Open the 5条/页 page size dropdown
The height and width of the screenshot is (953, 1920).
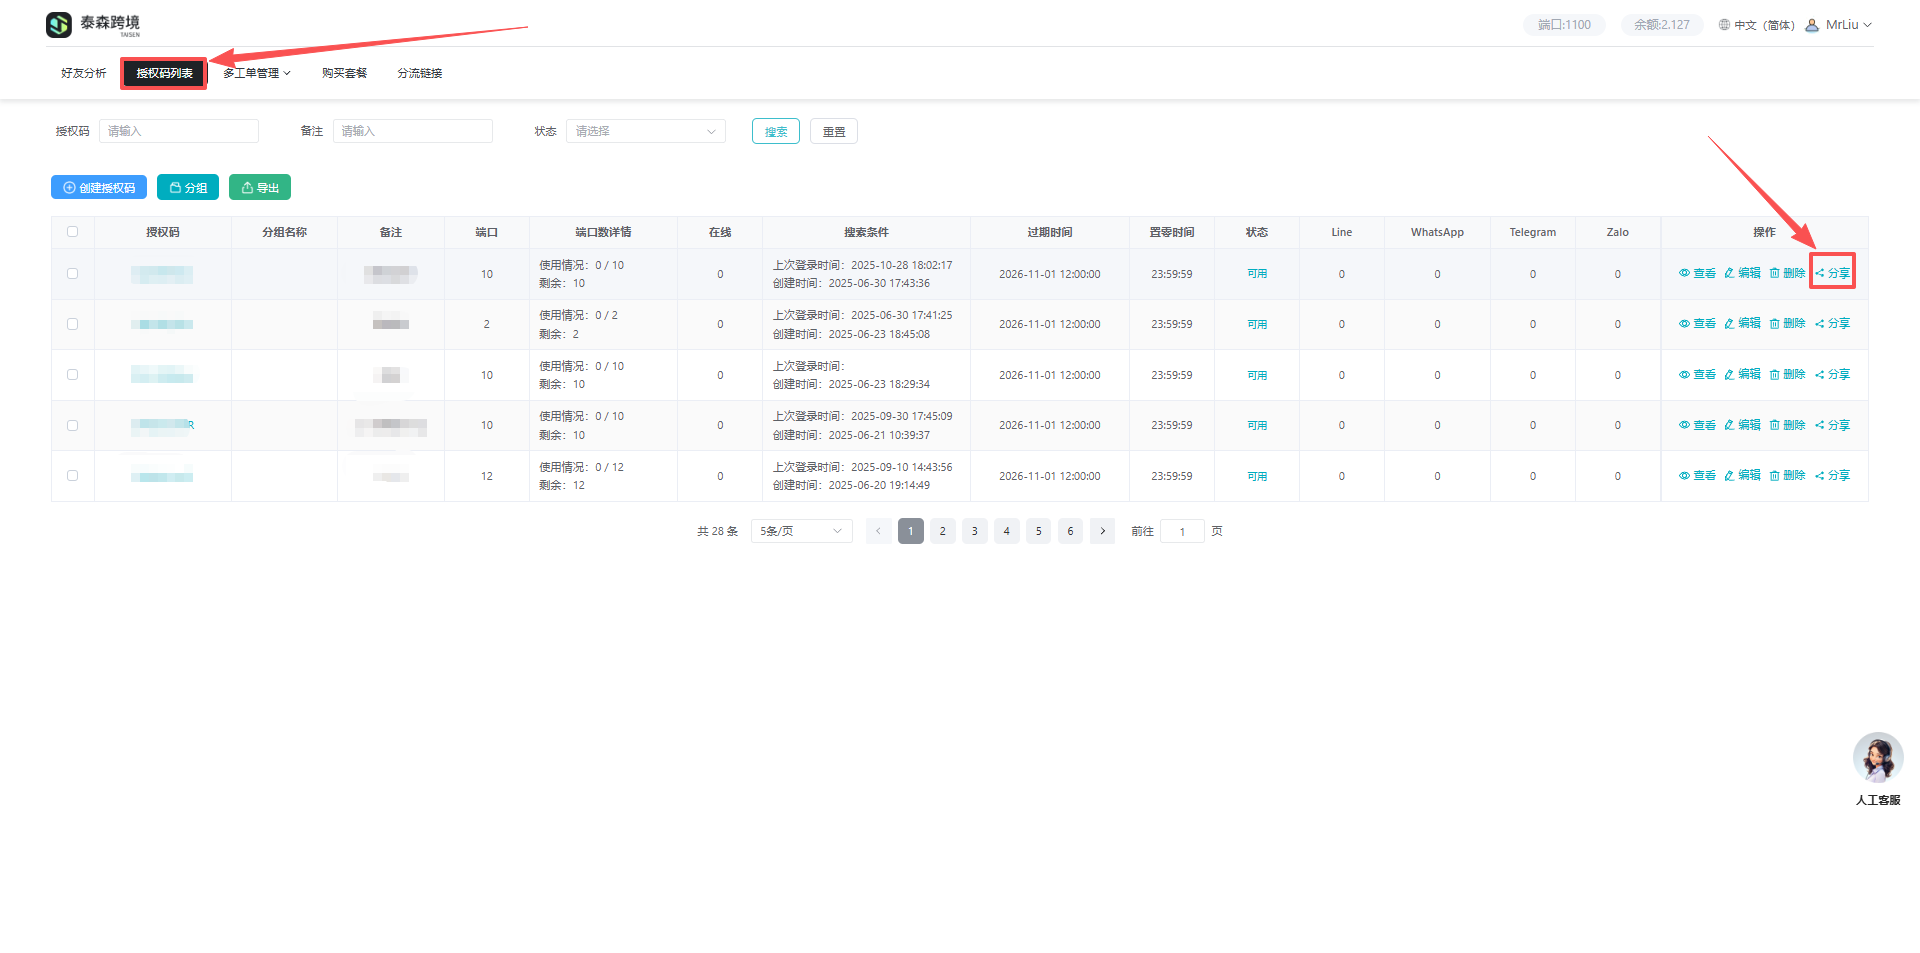click(801, 531)
